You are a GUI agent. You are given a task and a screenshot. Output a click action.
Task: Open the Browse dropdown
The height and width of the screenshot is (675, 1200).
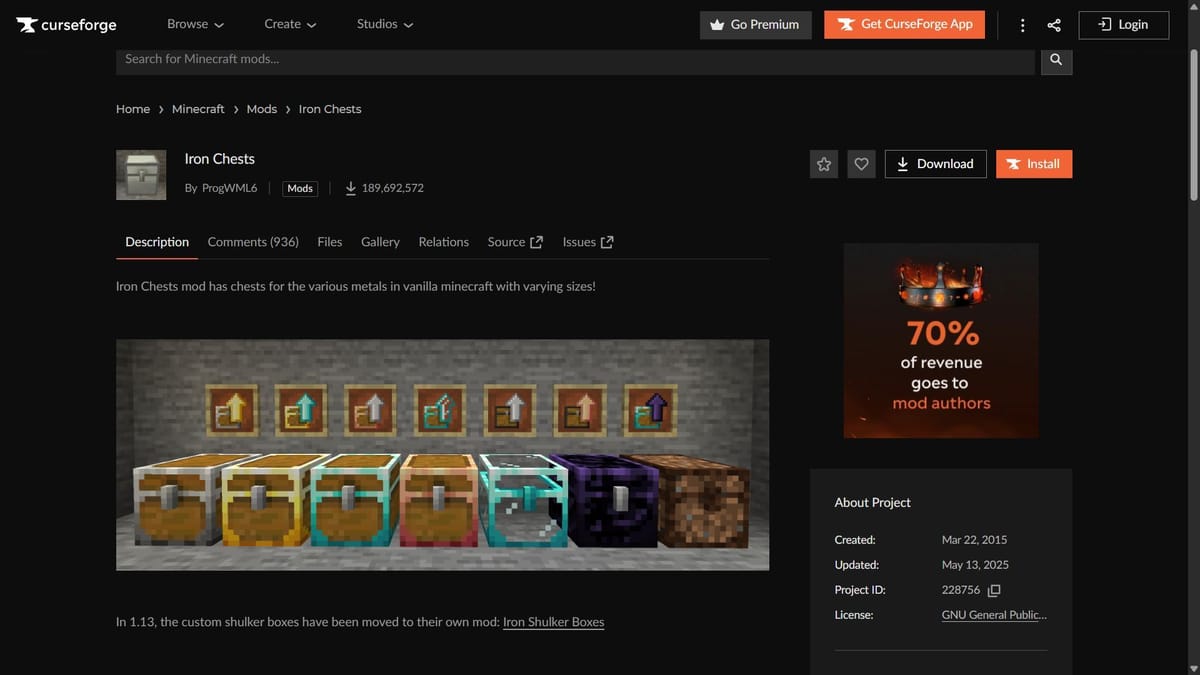click(x=195, y=24)
